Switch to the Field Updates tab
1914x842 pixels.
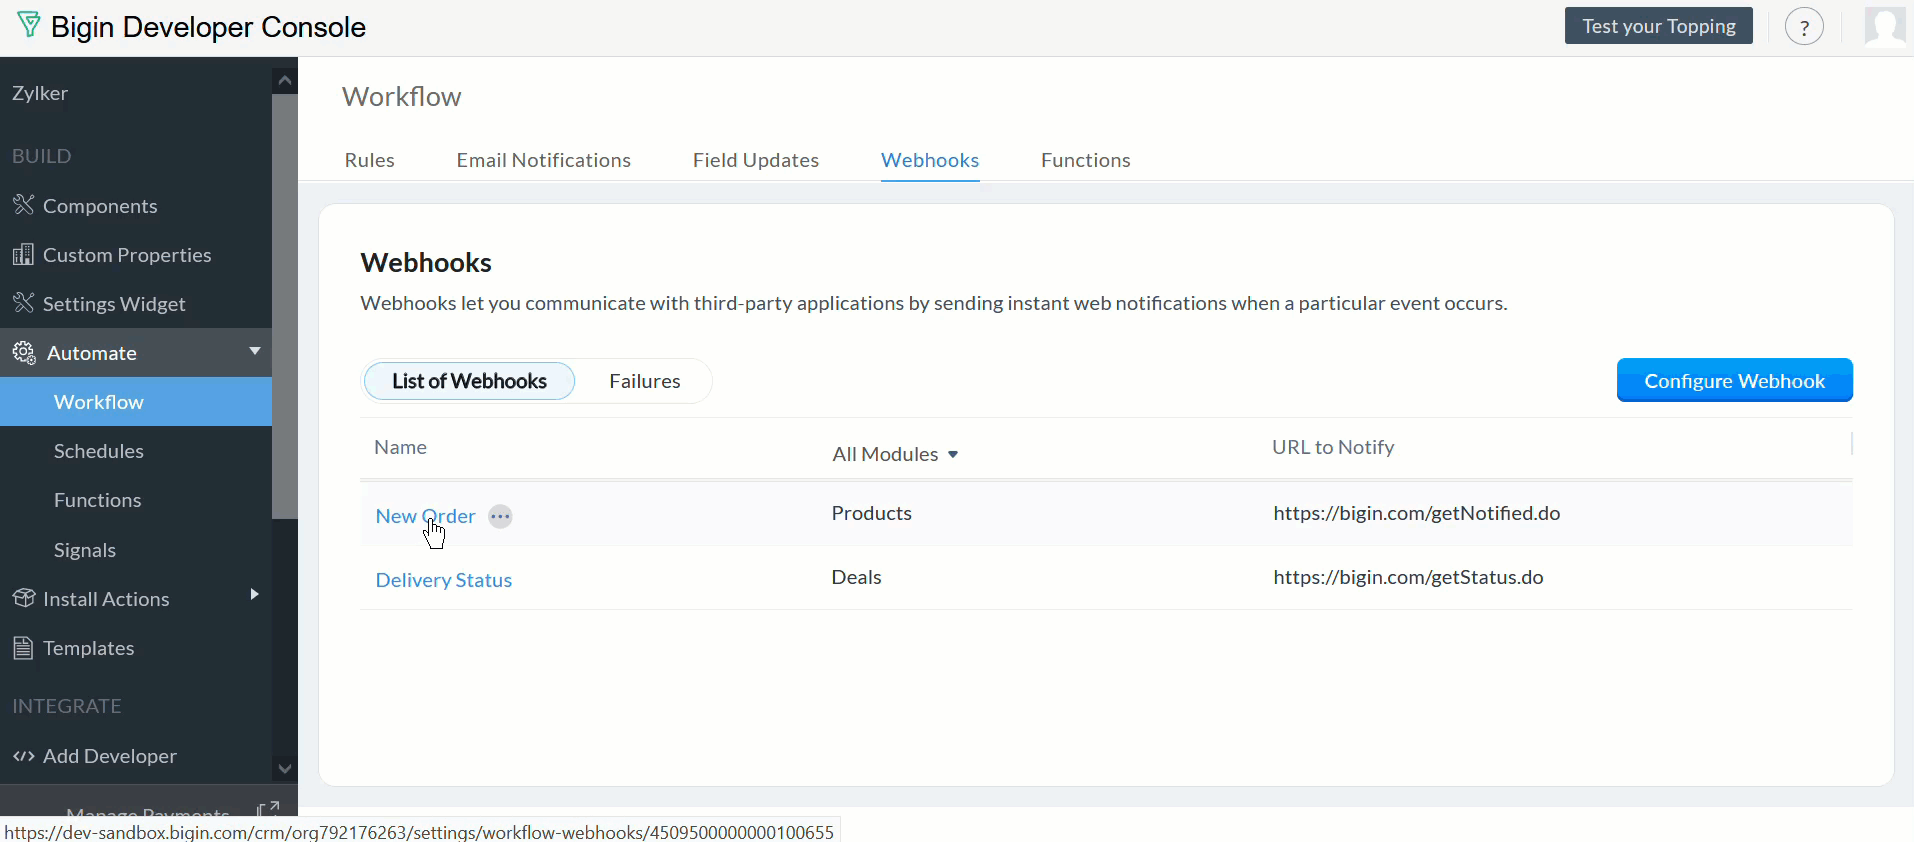755,160
